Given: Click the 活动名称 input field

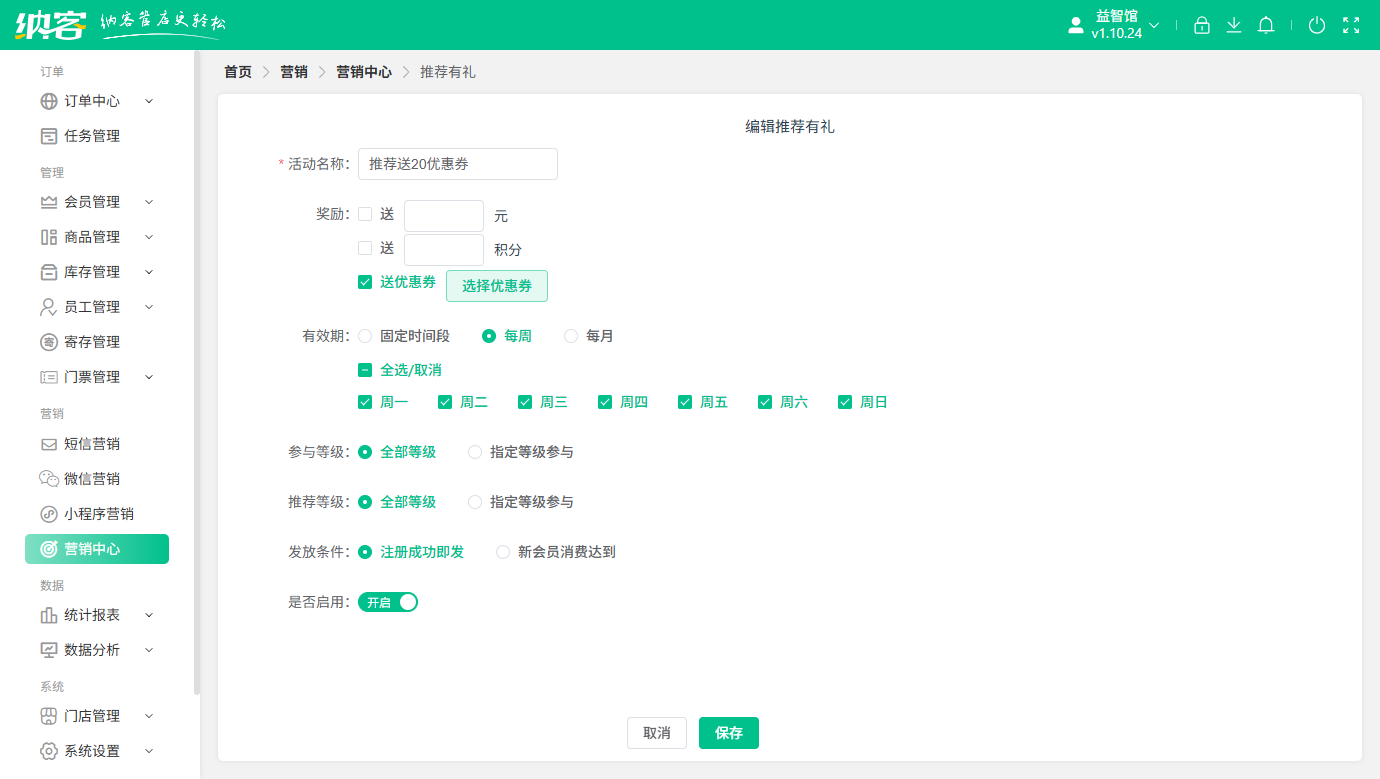Looking at the screenshot, I should coord(457,164).
